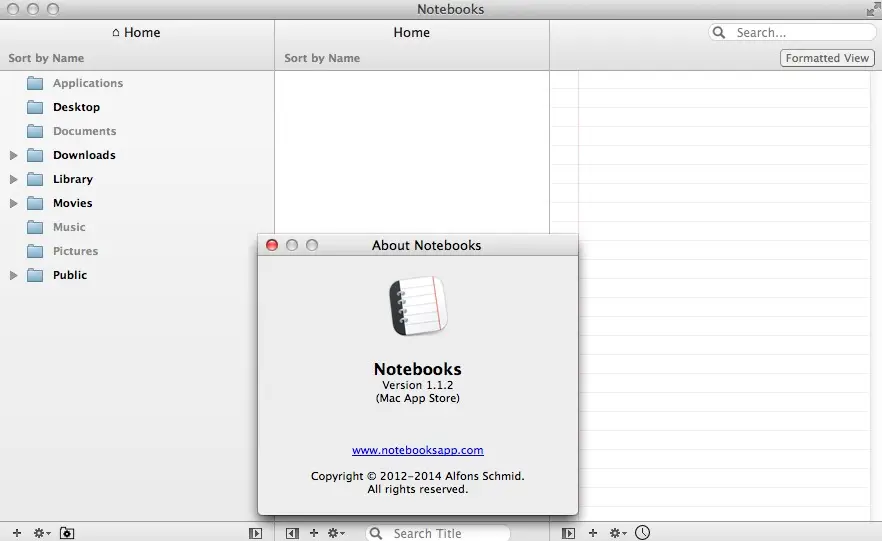Screen dimensions: 882x541
Task: Click the plus button in middle column footer
Action: (314, 533)
